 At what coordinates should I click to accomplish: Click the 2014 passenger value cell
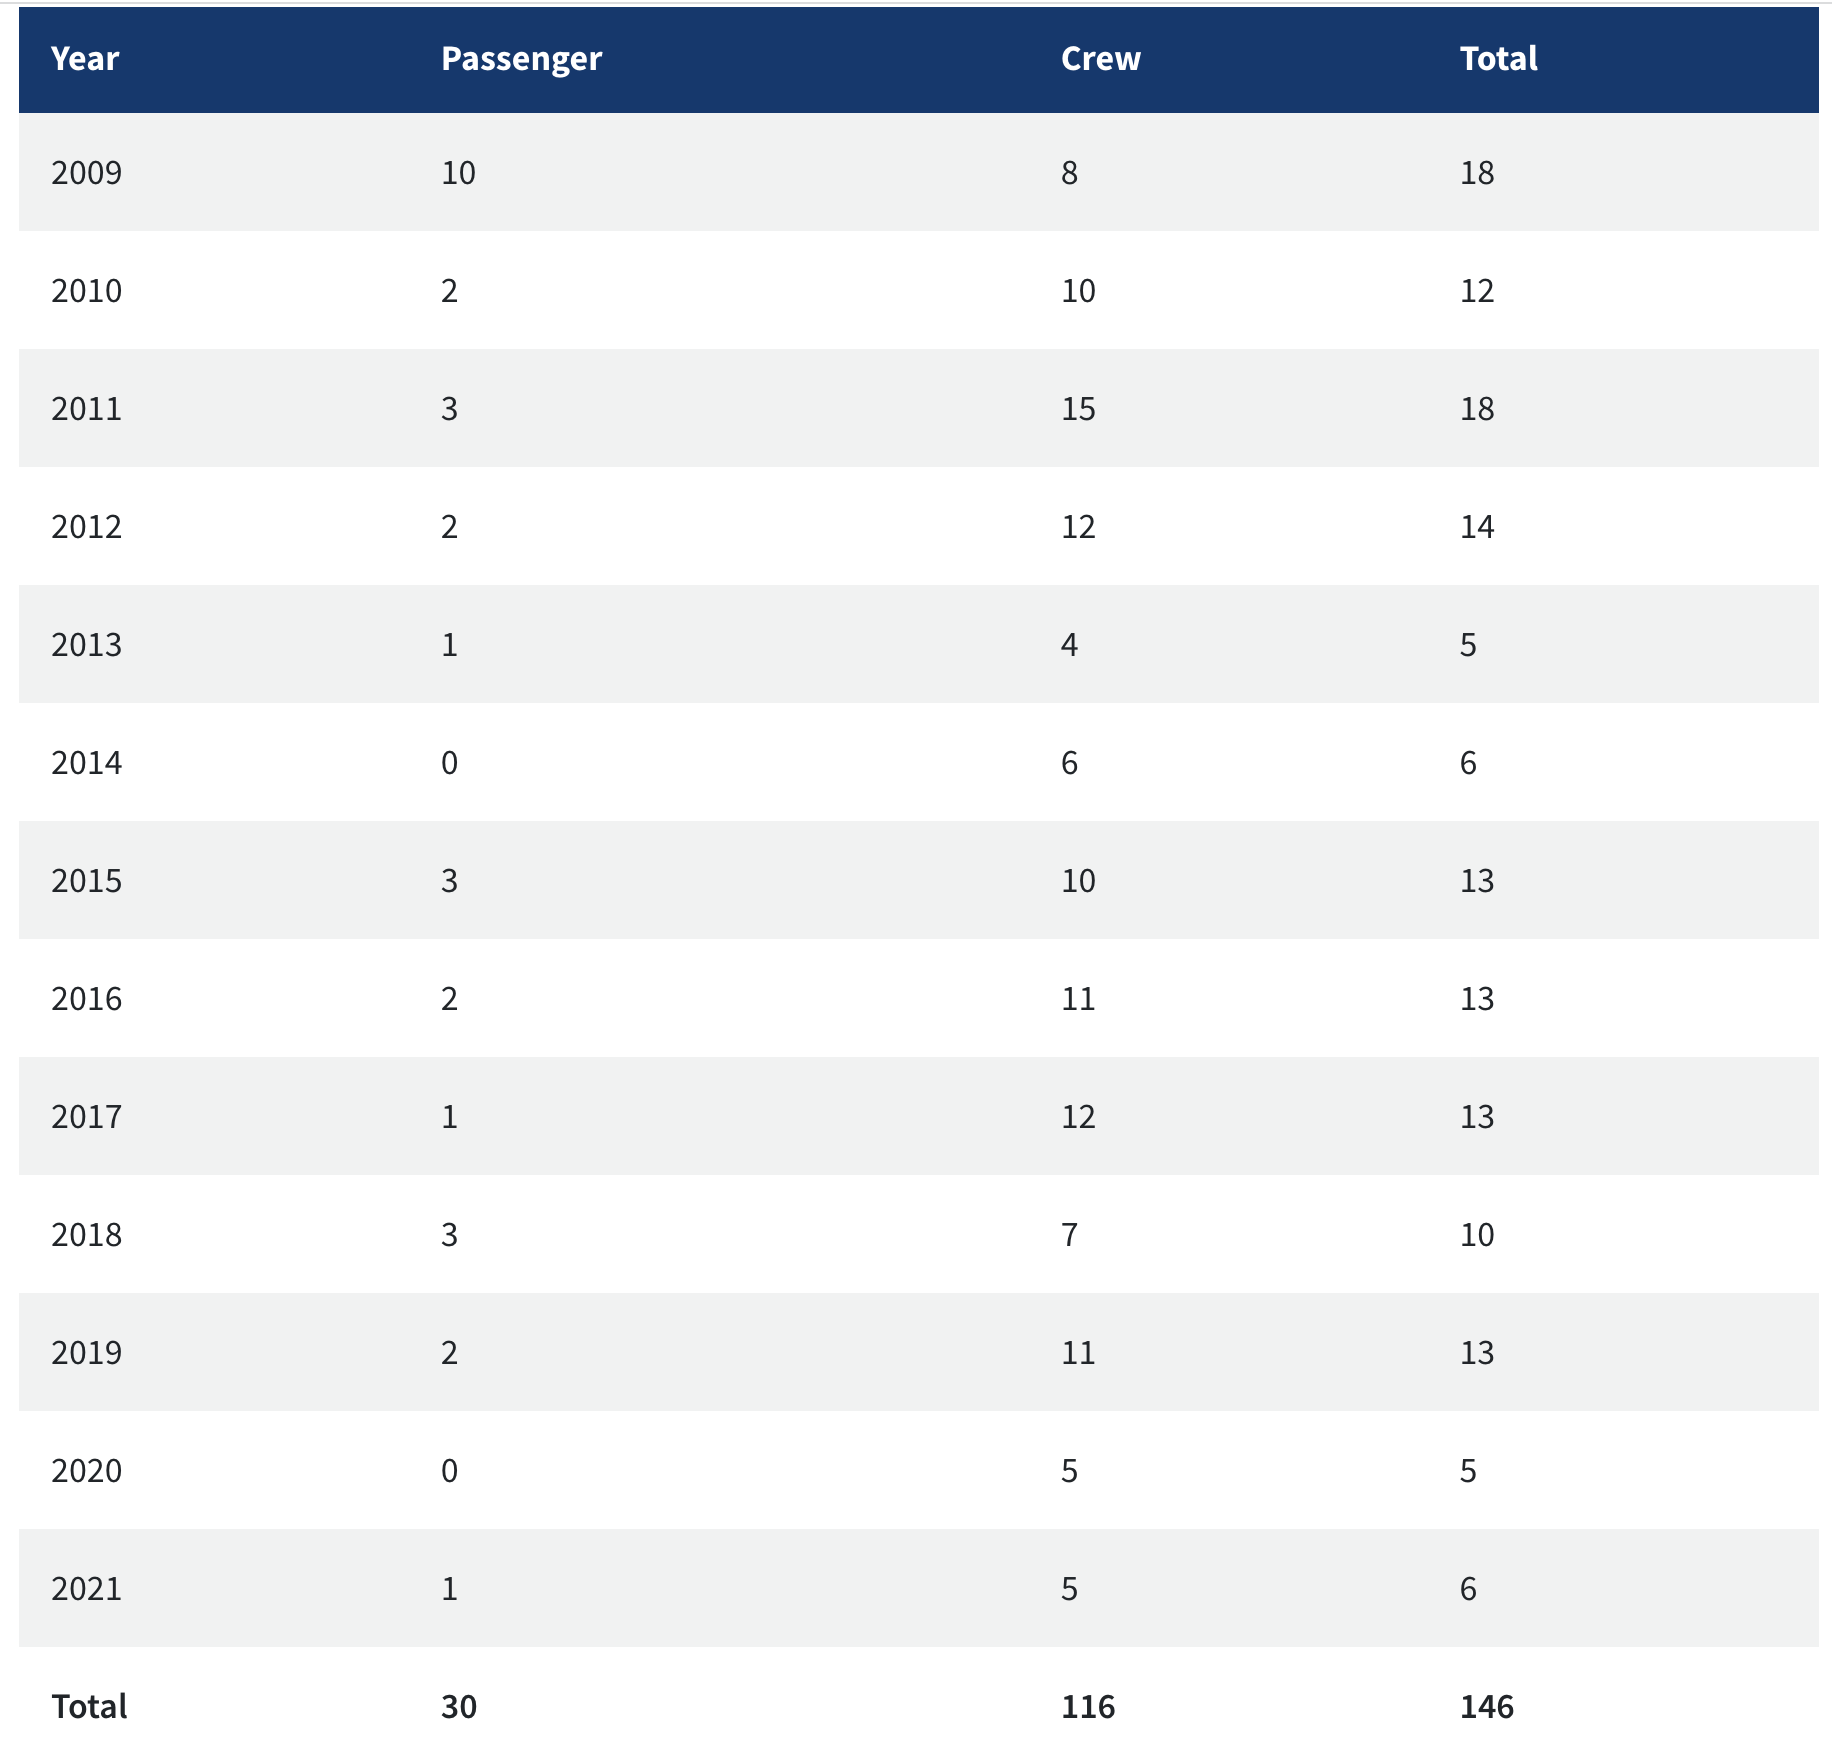(x=450, y=763)
